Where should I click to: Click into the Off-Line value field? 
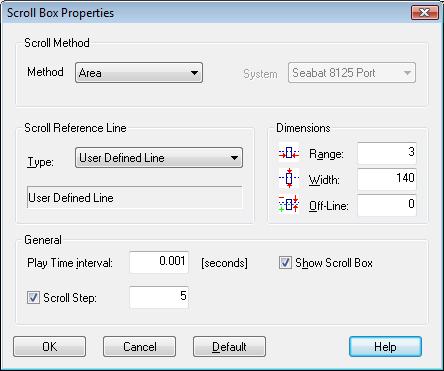pyautogui.click(x=387, y=205)
